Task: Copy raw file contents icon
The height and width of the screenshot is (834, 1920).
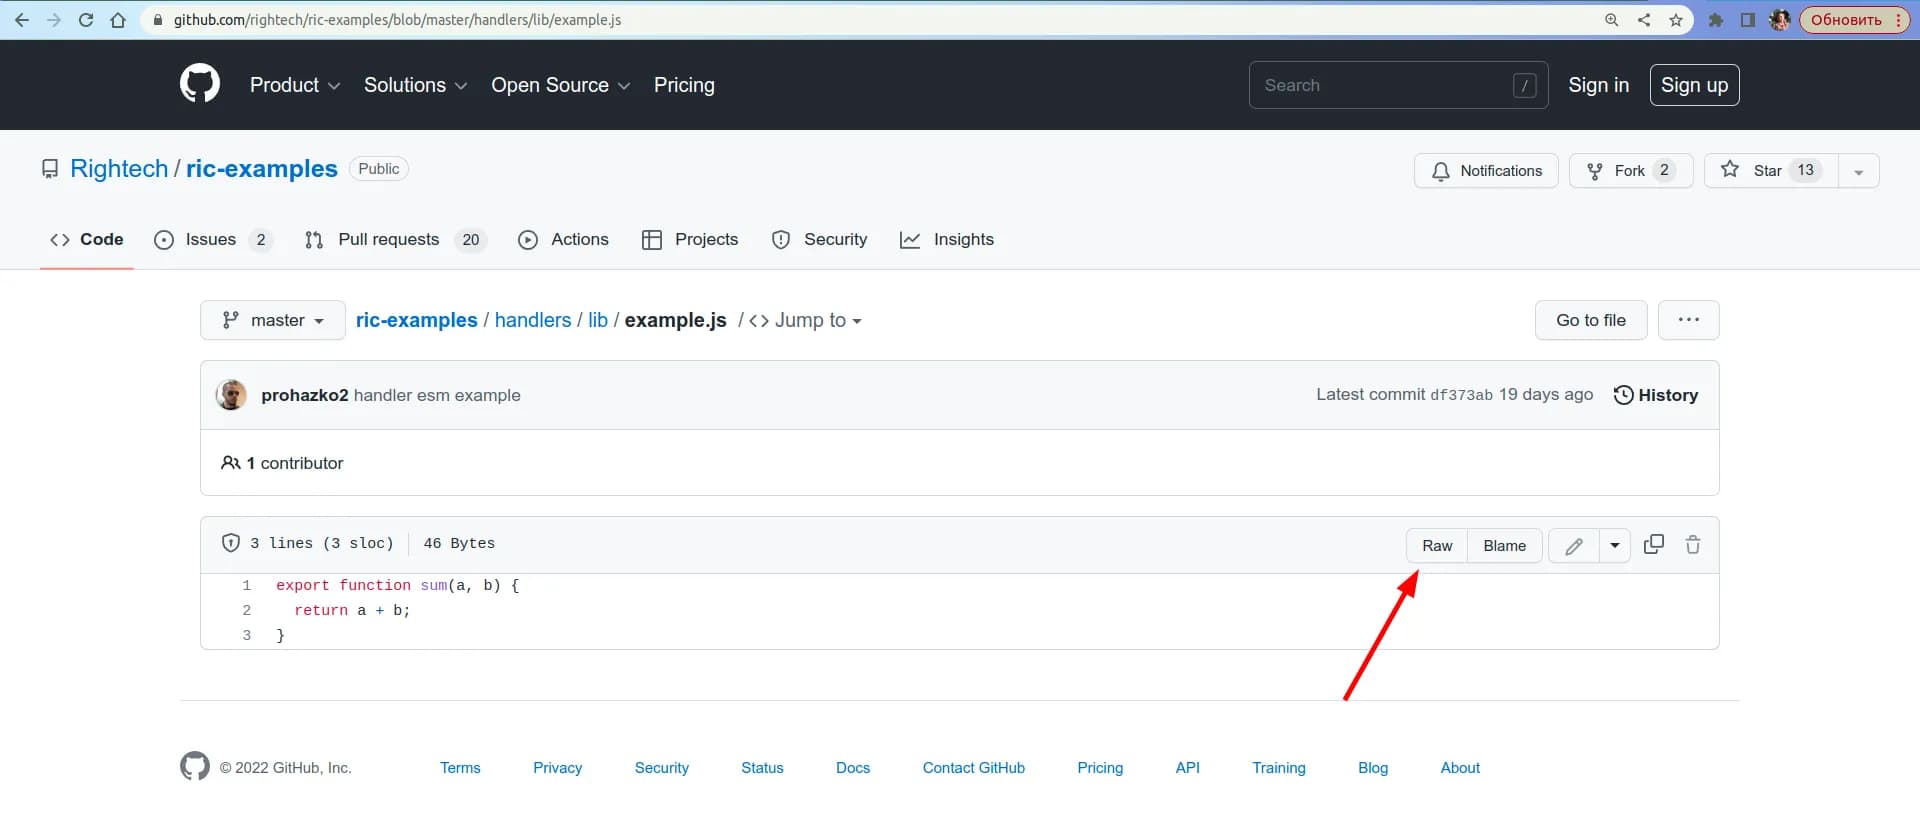Action: (1654, 545)
